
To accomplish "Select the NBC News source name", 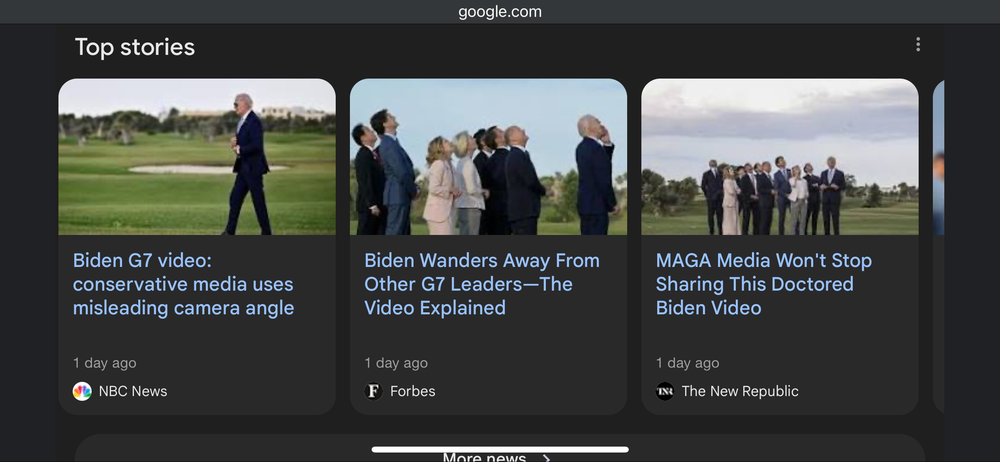I will [133, 391].
